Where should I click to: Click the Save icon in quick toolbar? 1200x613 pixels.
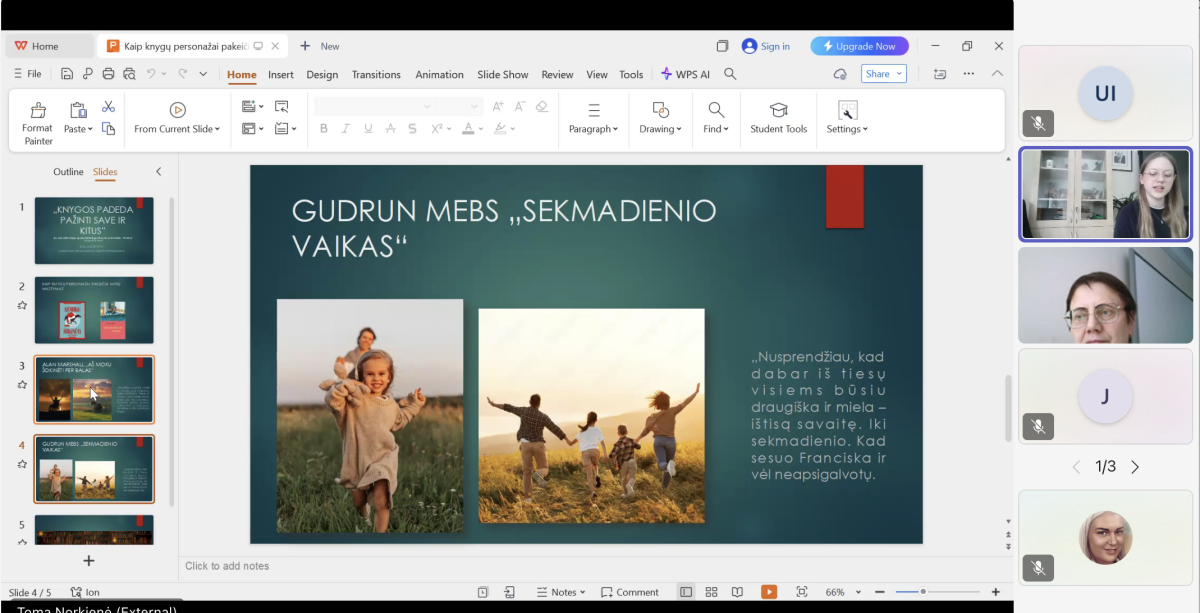click(67, 74)
